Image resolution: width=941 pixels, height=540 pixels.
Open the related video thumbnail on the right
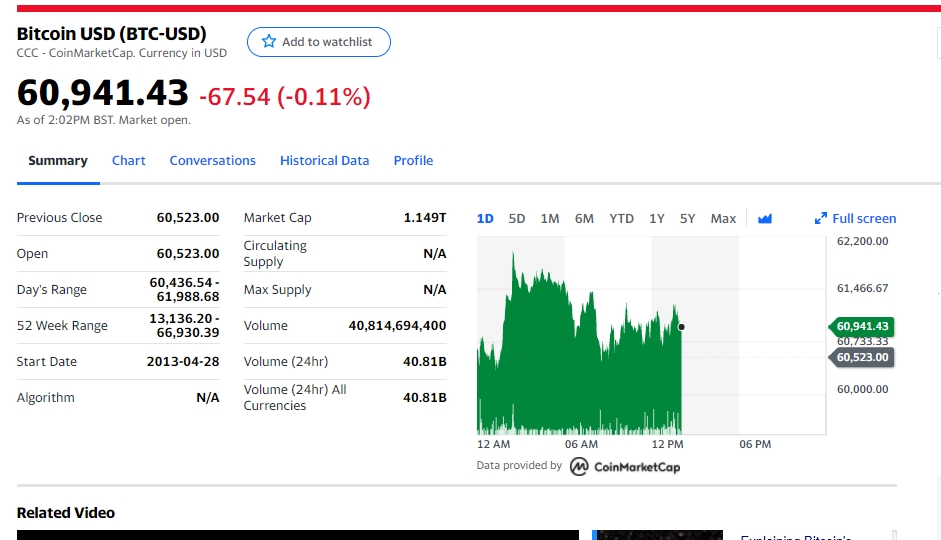click(657, 535)
